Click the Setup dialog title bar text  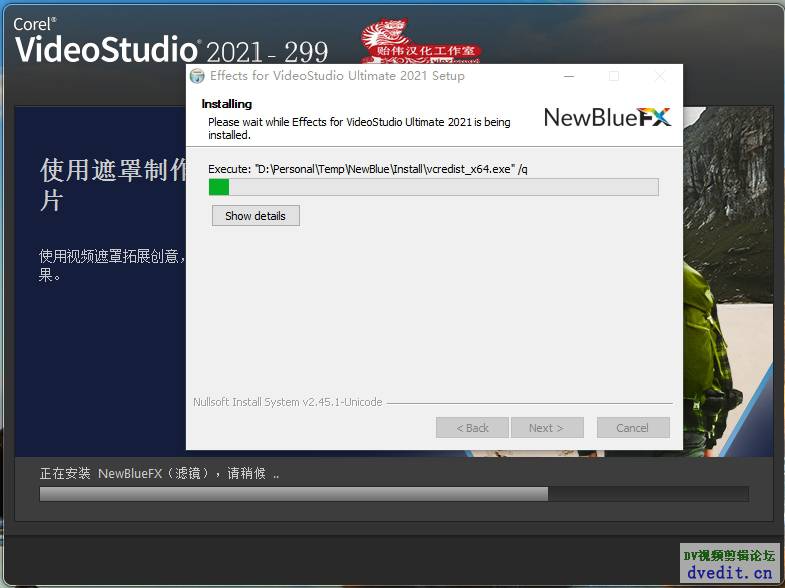point(337,76)
